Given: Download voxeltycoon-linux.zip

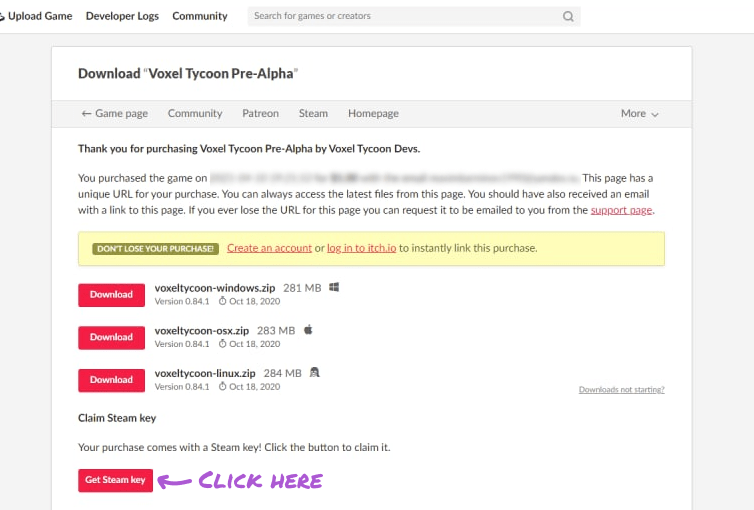Looking at the screenshot, I should 112,380.
